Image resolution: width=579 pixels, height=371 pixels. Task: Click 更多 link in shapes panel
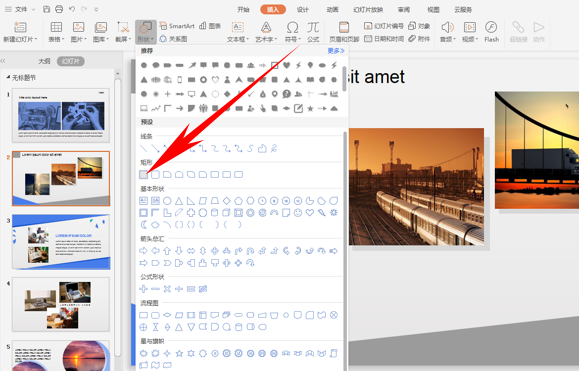(336, 51)
